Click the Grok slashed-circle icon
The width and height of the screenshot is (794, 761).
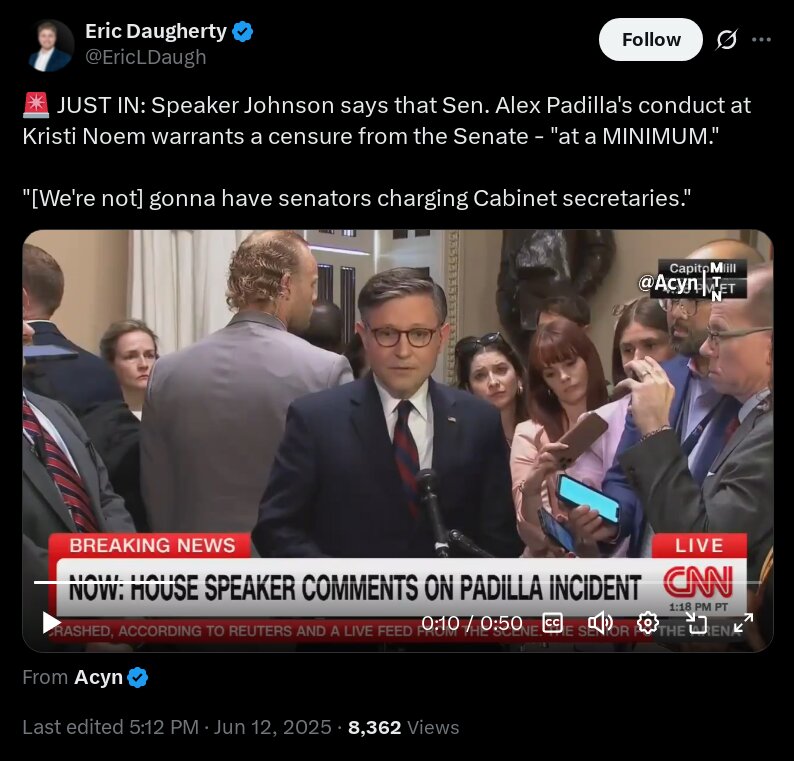coord(726,39)
